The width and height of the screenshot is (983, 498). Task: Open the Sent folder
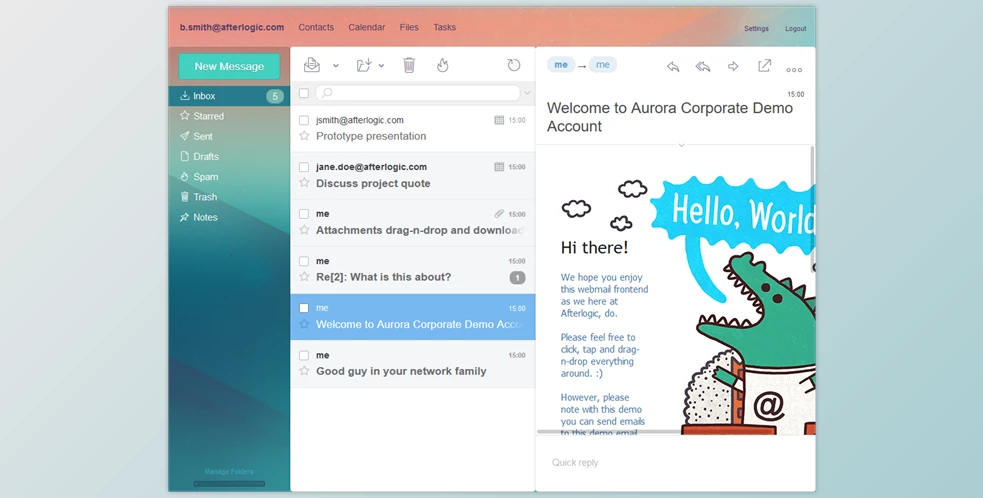pos(229,136)
